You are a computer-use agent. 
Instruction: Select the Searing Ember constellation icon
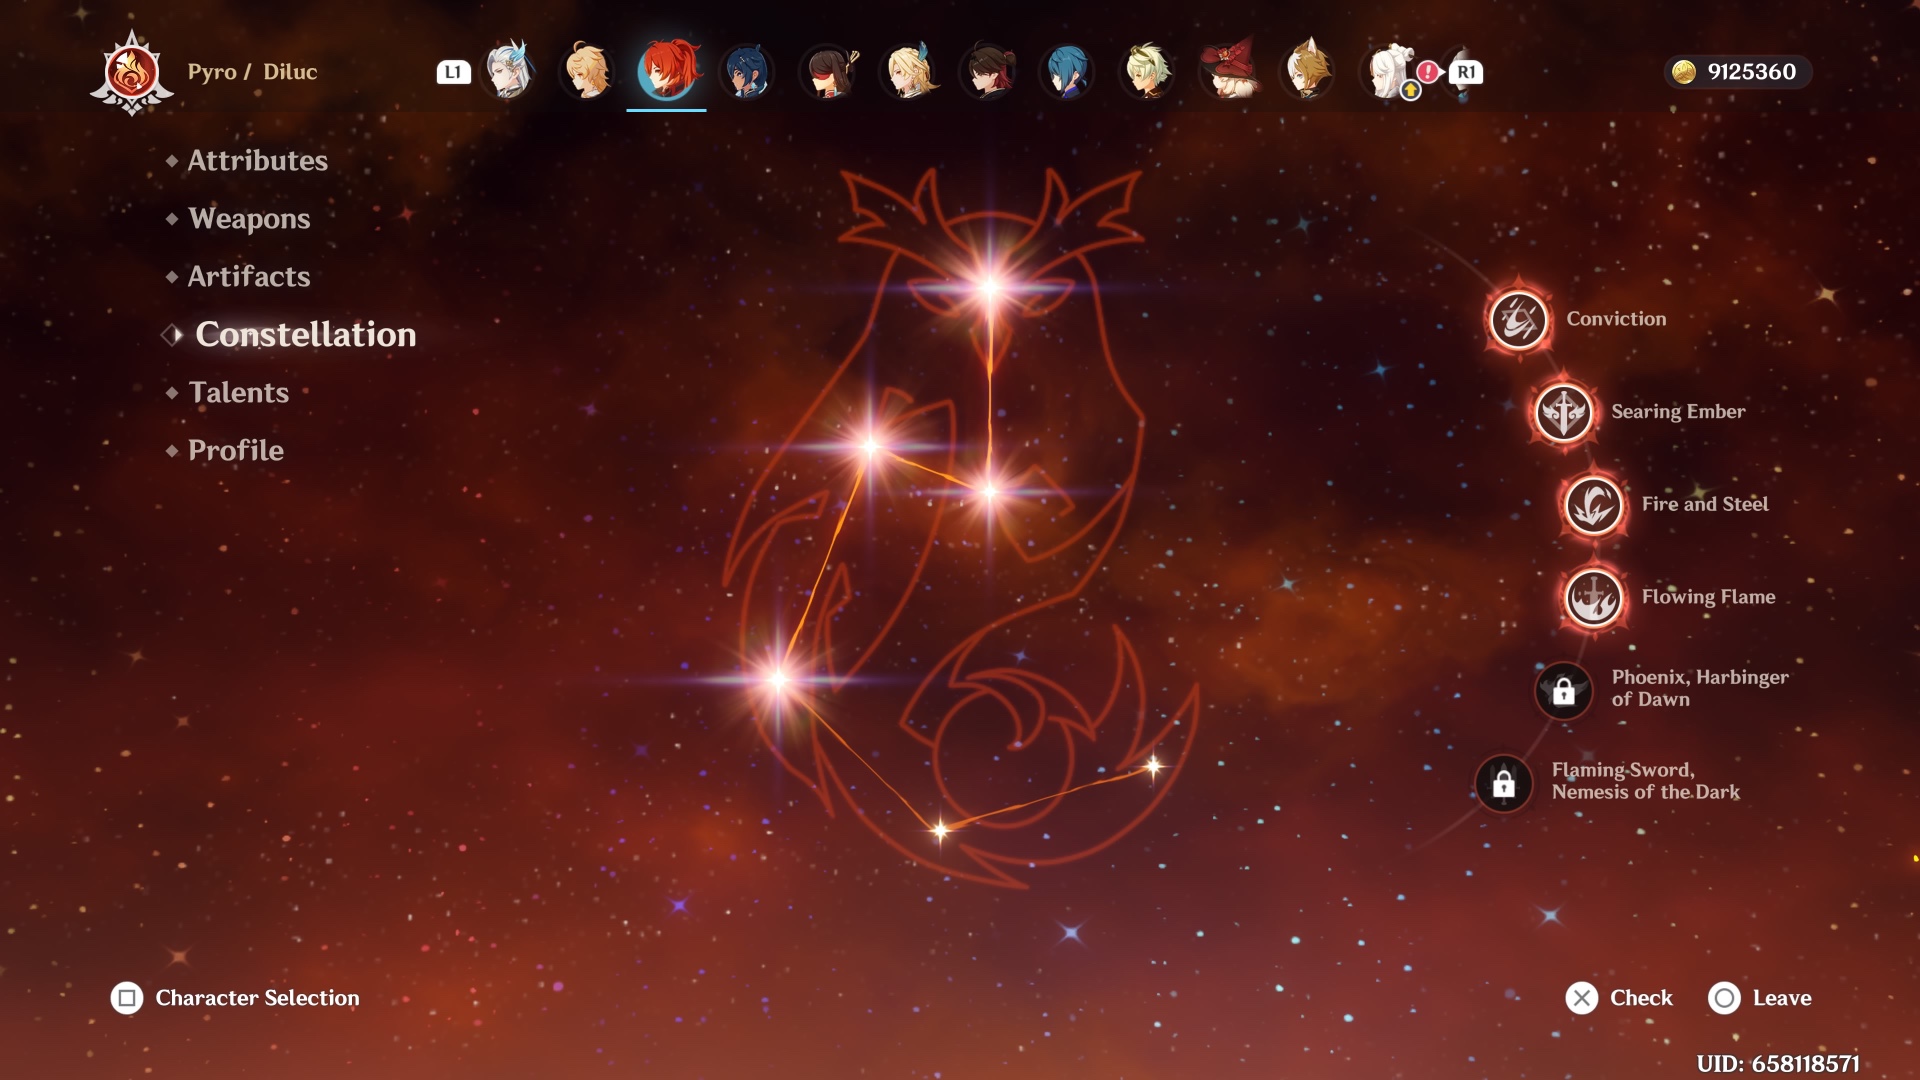tap(1563, 412)
